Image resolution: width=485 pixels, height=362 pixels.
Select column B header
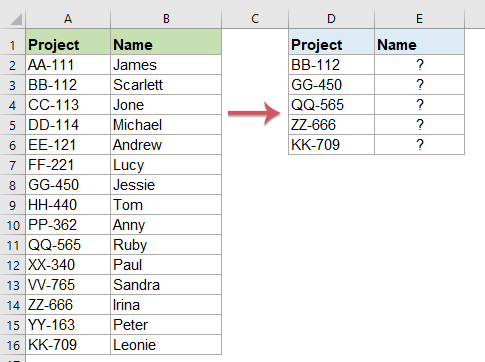(166, 19)
